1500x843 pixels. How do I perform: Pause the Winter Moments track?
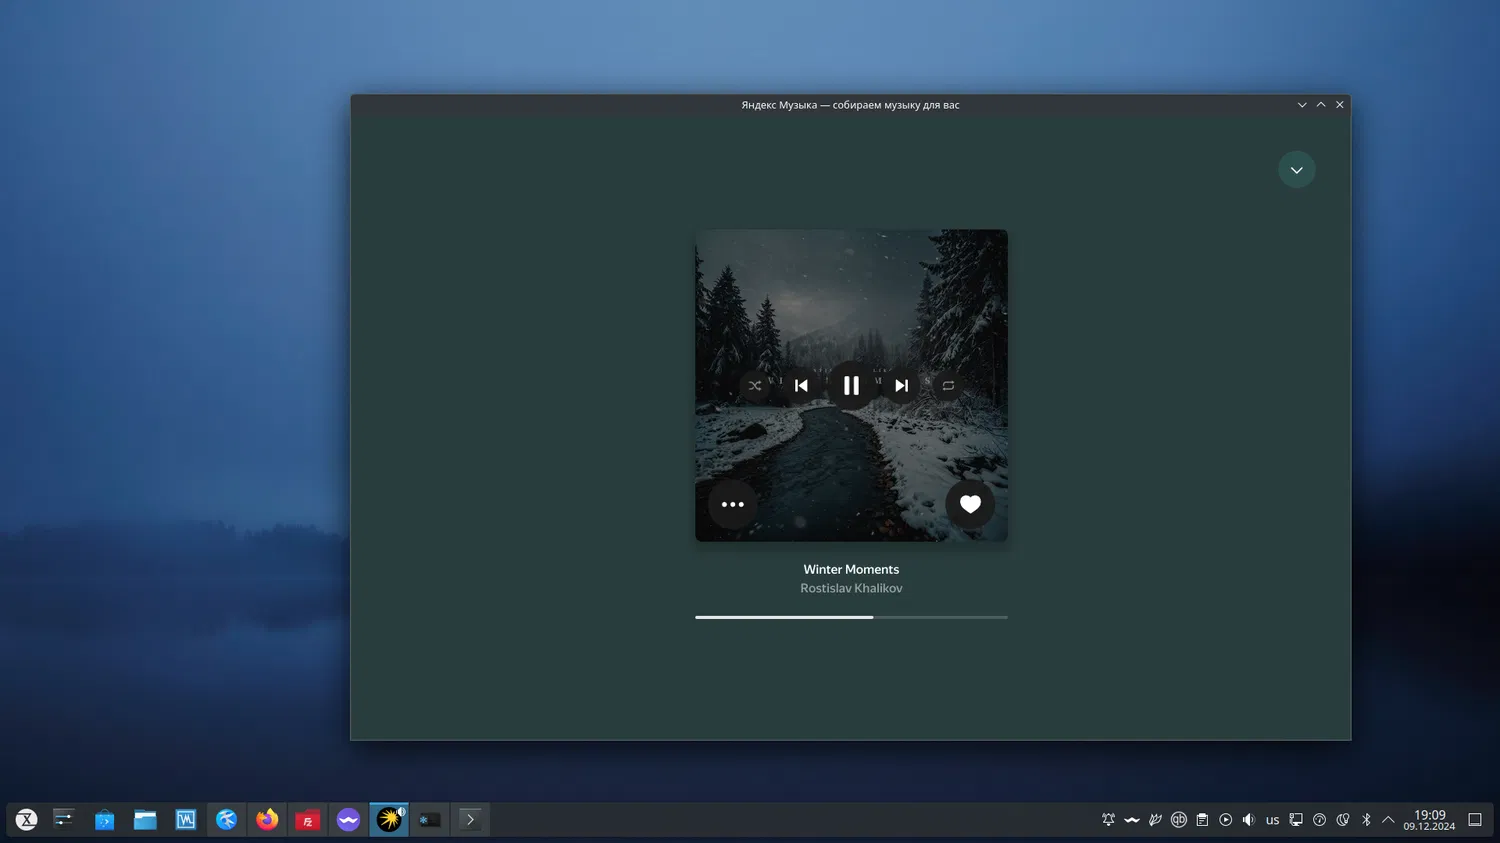tap(851, 386)
